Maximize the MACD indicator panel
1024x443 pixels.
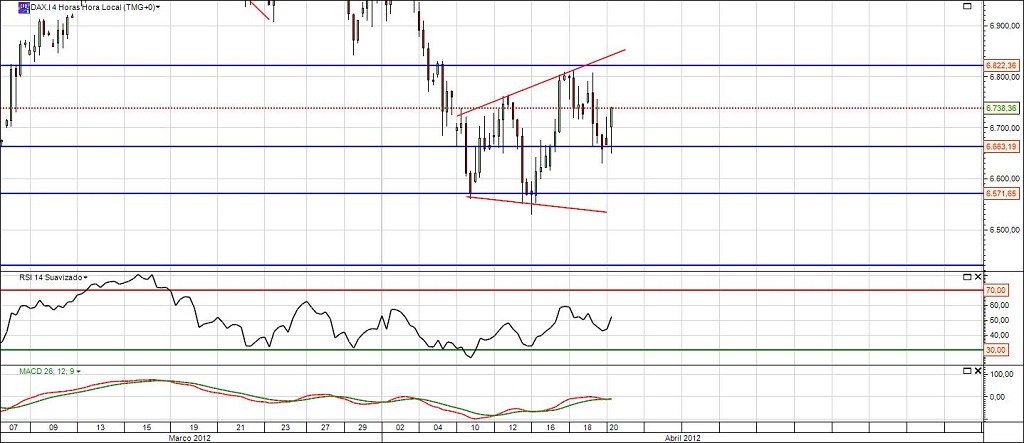click(x=967, y=370)
